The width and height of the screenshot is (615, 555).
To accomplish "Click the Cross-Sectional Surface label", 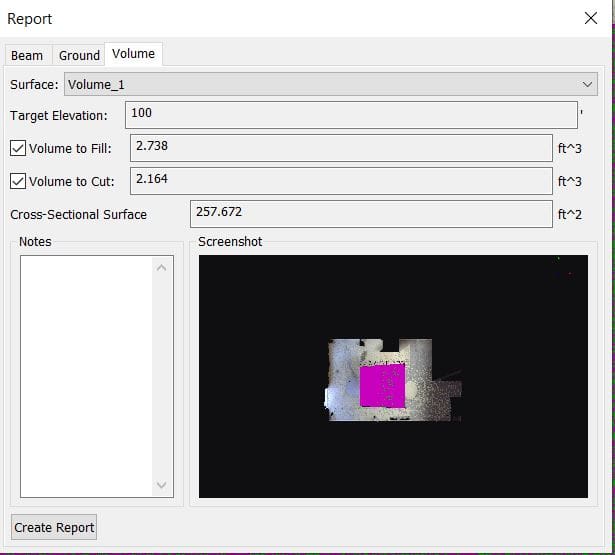I will (78, 215).
